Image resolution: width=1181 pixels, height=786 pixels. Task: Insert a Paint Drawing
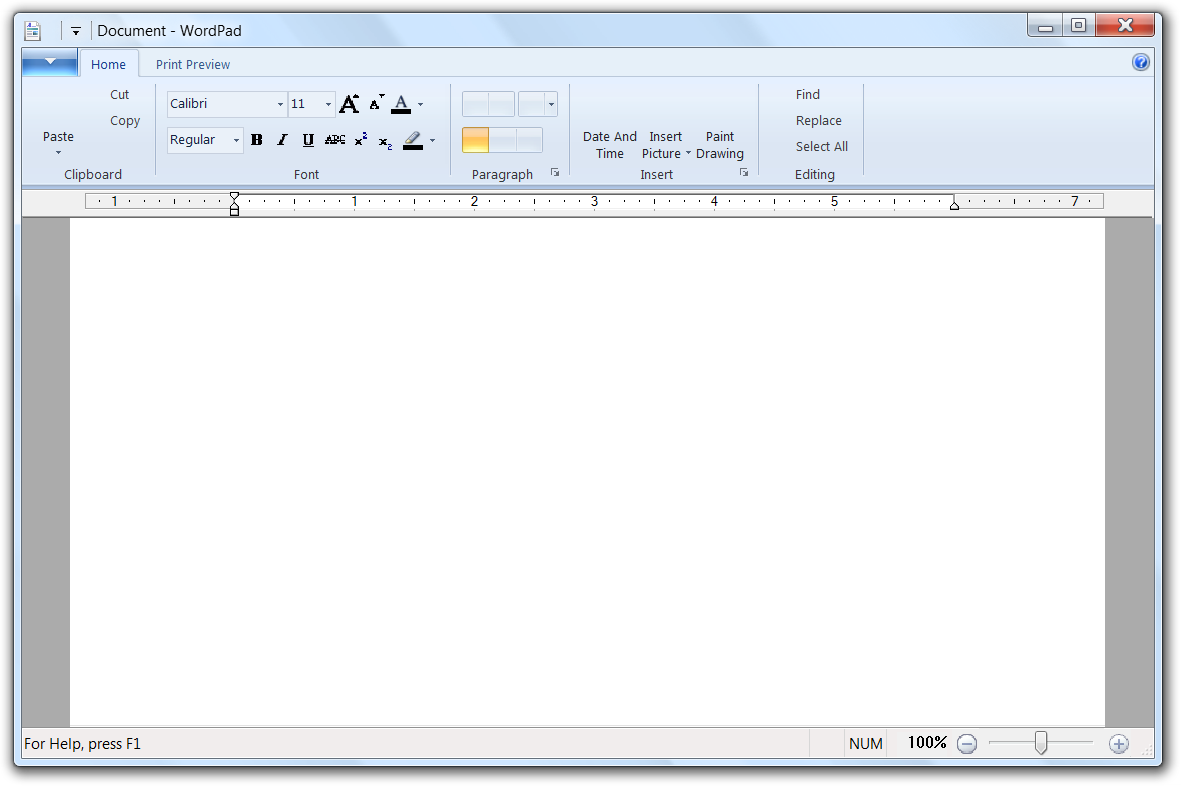[x=720, y=145]
